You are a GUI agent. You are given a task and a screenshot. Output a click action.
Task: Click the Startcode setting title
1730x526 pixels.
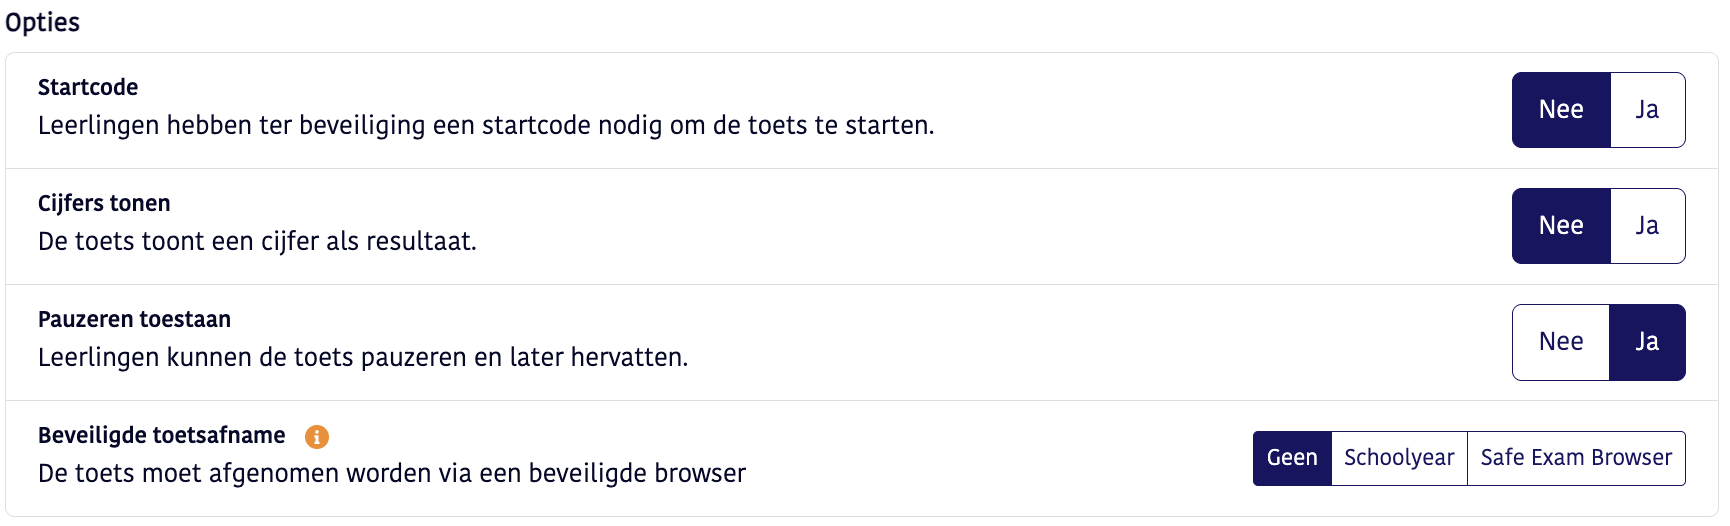click(88, 87)
